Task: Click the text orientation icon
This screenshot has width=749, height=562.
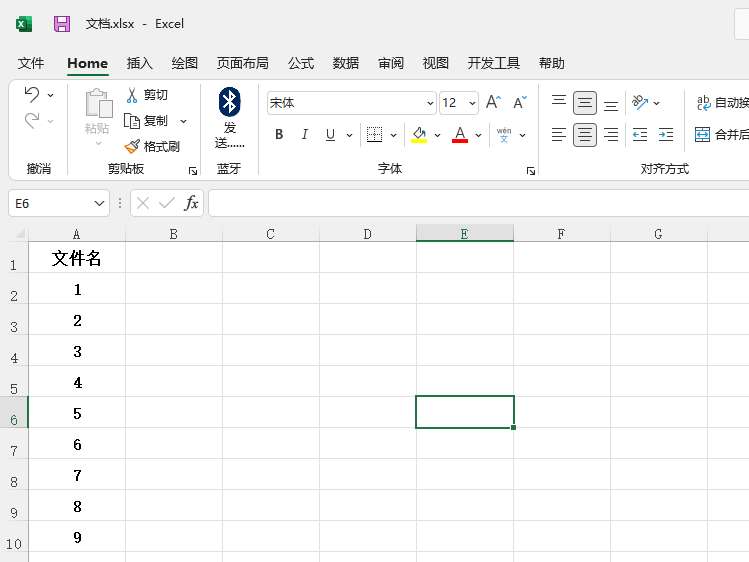Action: click(x=640, y=102)
